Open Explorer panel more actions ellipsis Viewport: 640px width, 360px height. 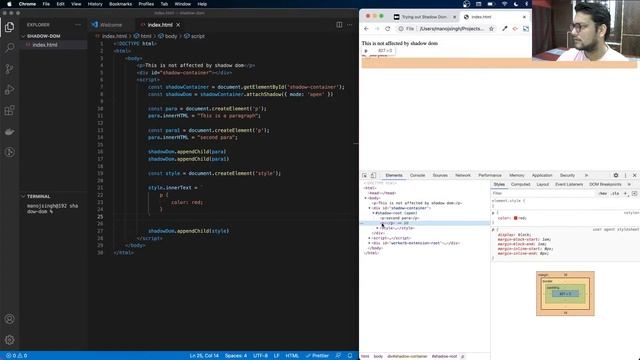[x=78, y=24]
